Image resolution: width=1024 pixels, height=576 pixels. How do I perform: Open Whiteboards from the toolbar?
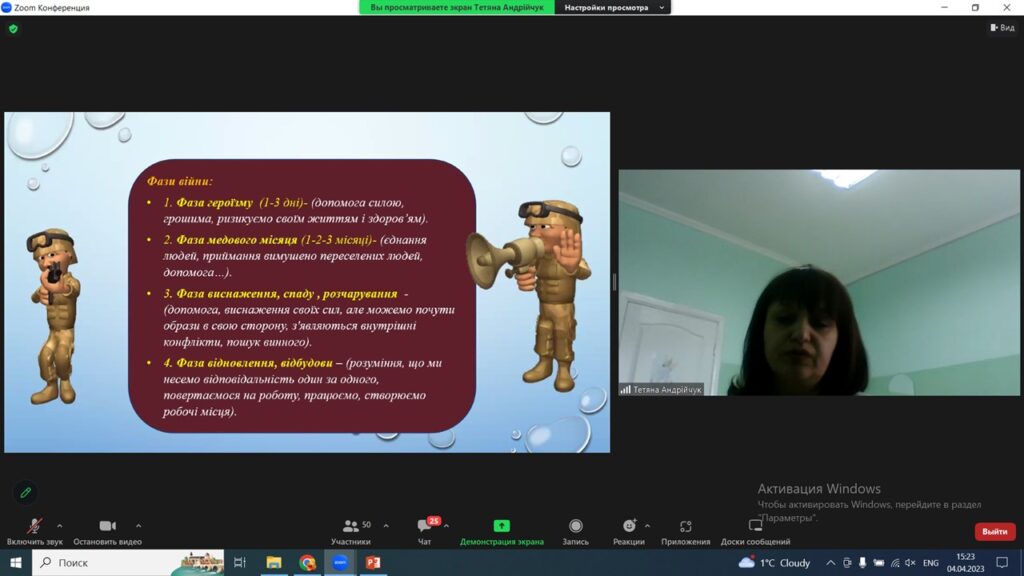pyautogui.click(x=755, y=527)
